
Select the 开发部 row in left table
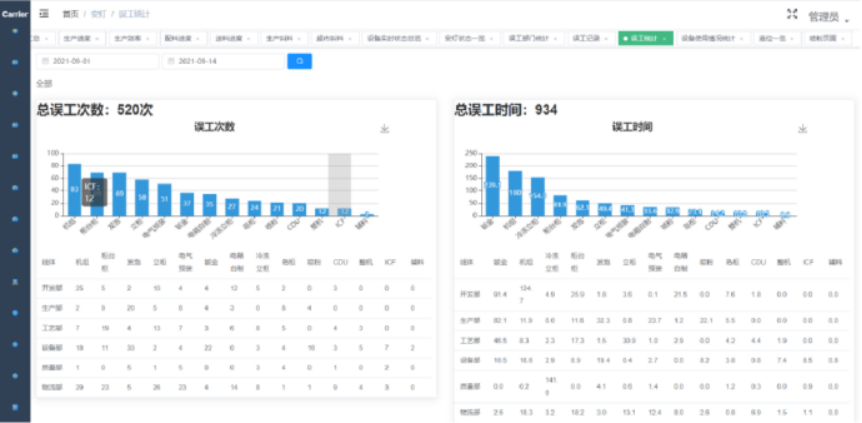[50, 288]
